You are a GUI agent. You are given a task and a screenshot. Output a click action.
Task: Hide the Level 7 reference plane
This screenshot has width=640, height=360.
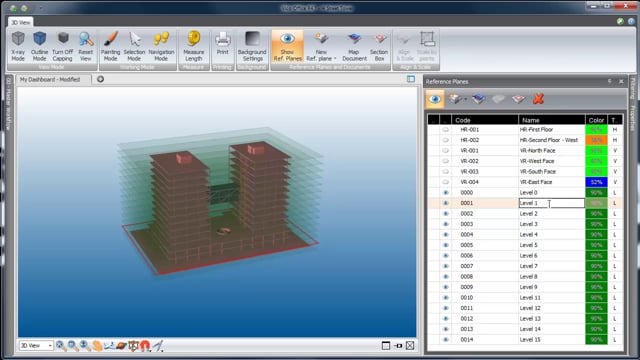coord(446,266)
